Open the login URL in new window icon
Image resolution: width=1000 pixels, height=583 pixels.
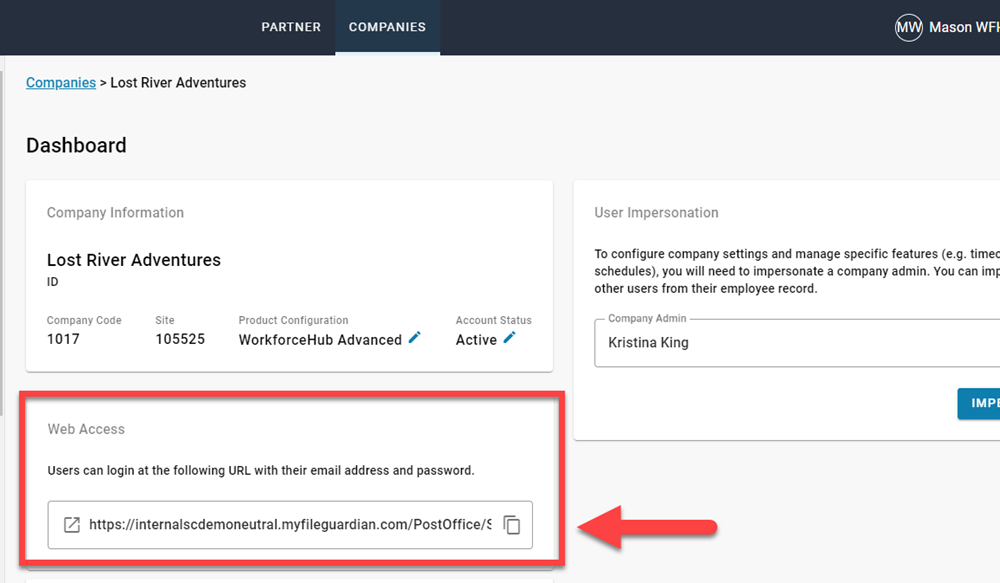[72, 525]
